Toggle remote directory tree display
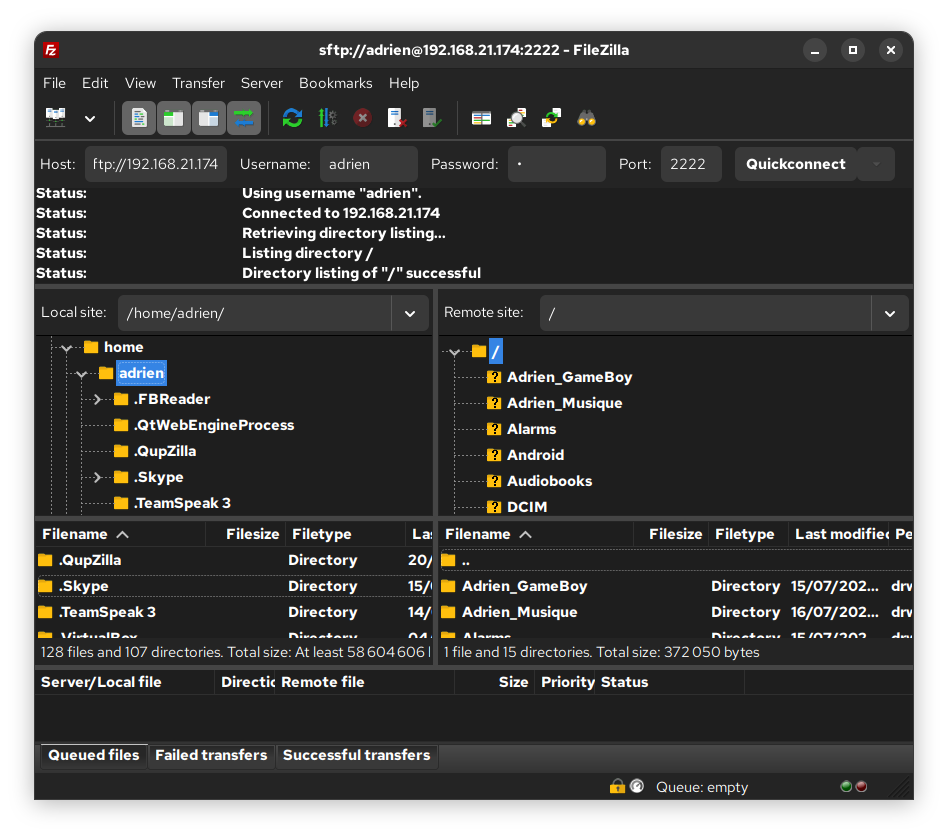Viewport: 948px width, 837px height. click(x=209, y=118)
